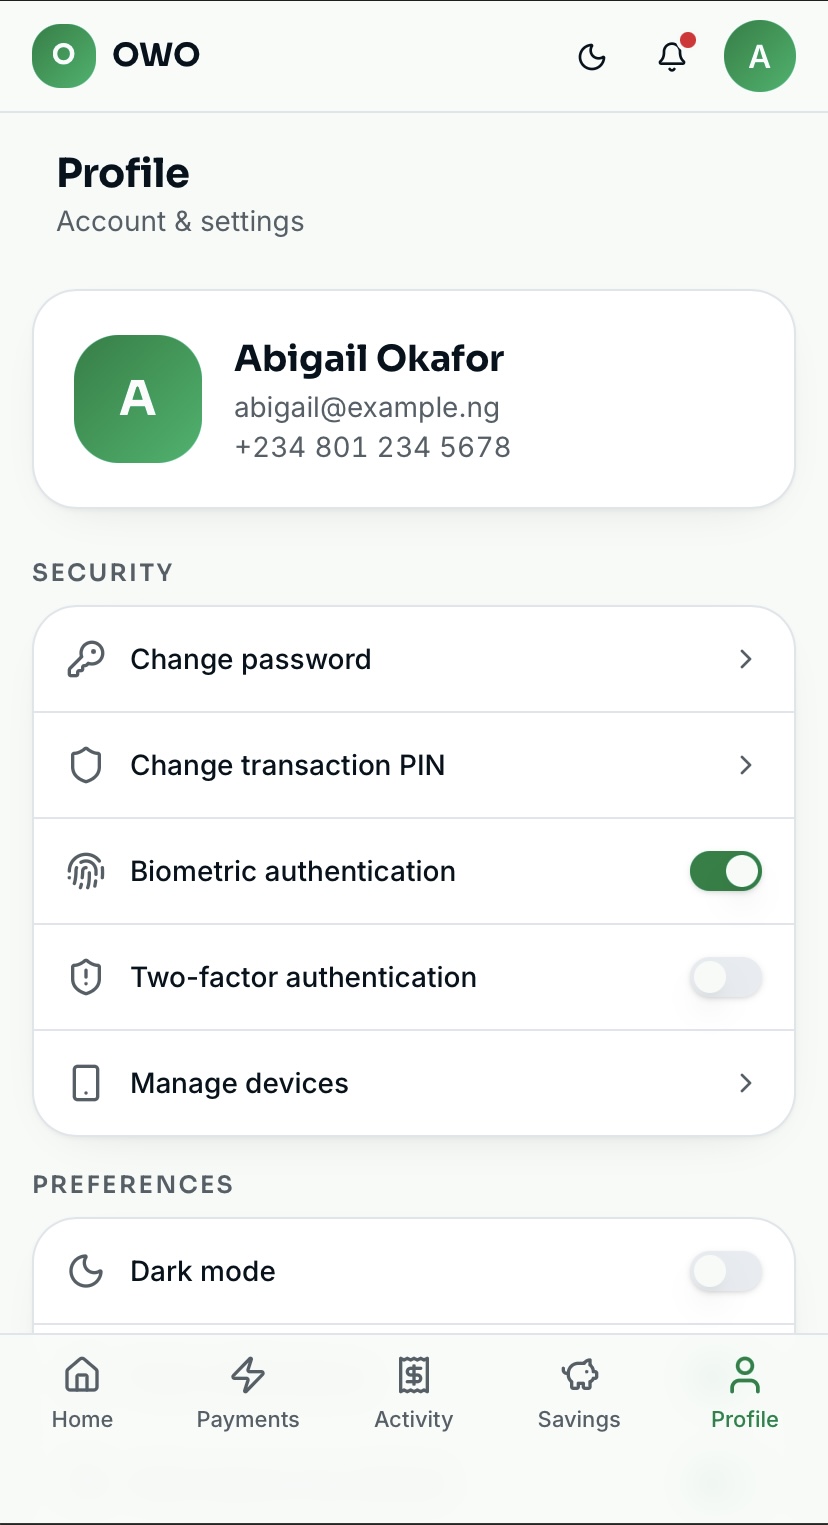Expand Change password via its chevron
Viewport: 828px width, 1525px height.
(x=745, y=660)
